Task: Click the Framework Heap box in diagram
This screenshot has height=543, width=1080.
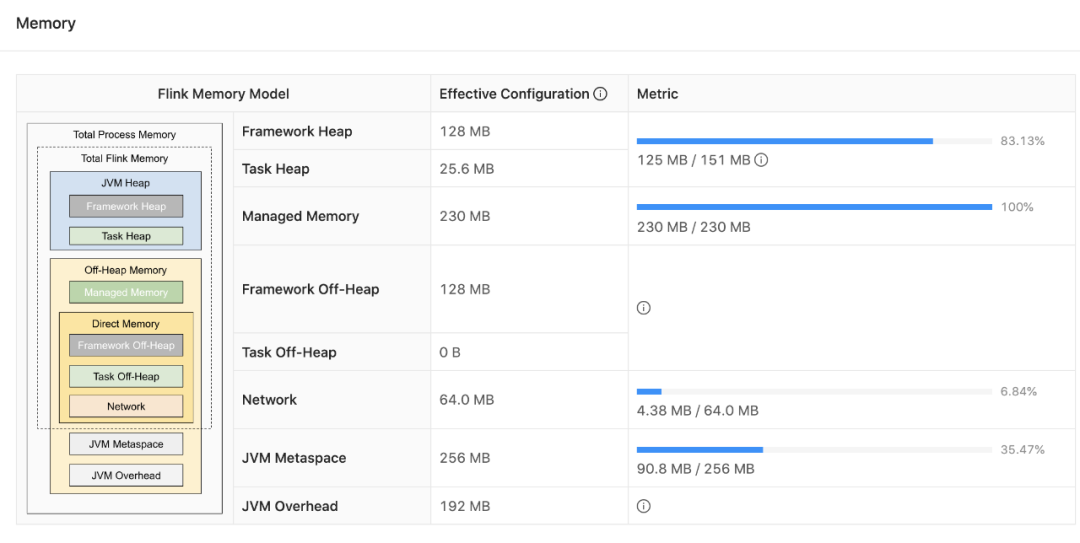Action: point(126,206)
